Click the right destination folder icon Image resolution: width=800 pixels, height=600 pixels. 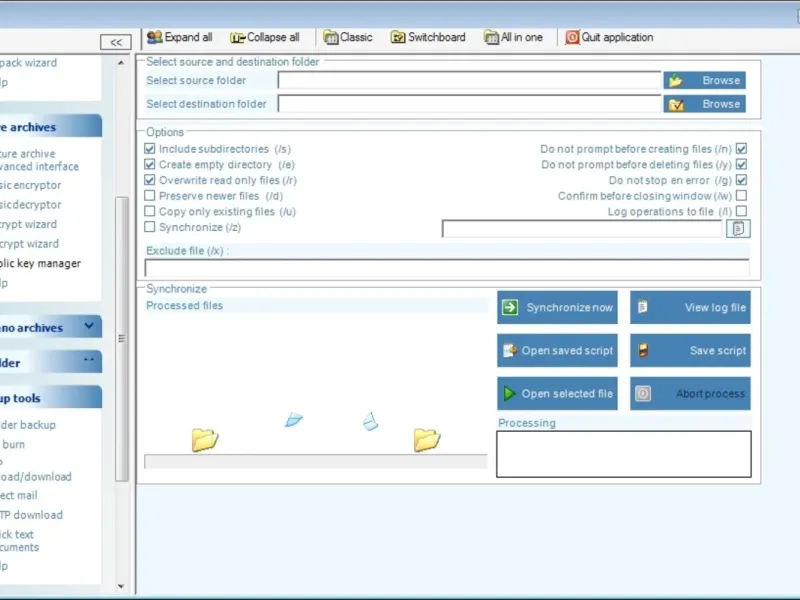[427, 439]
